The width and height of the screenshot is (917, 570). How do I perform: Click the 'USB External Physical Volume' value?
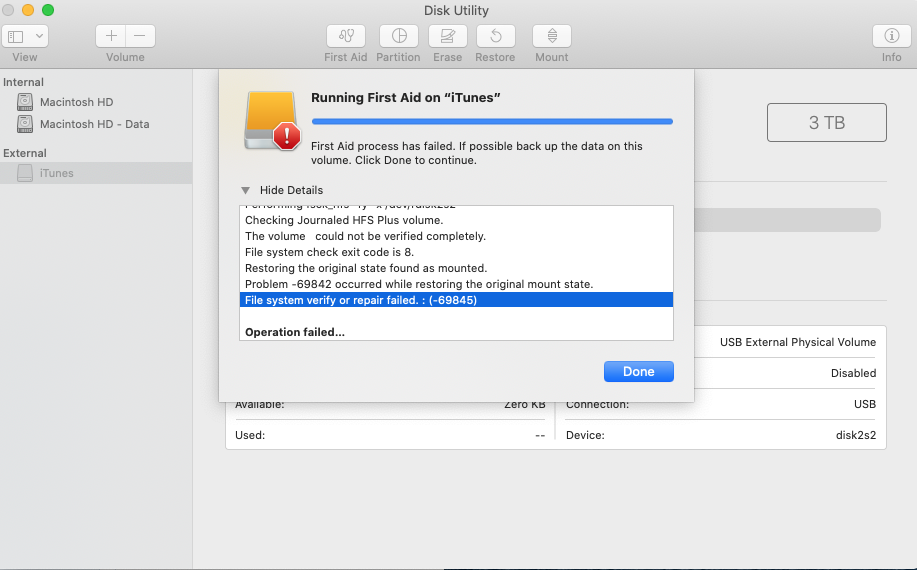coord(798,342)
